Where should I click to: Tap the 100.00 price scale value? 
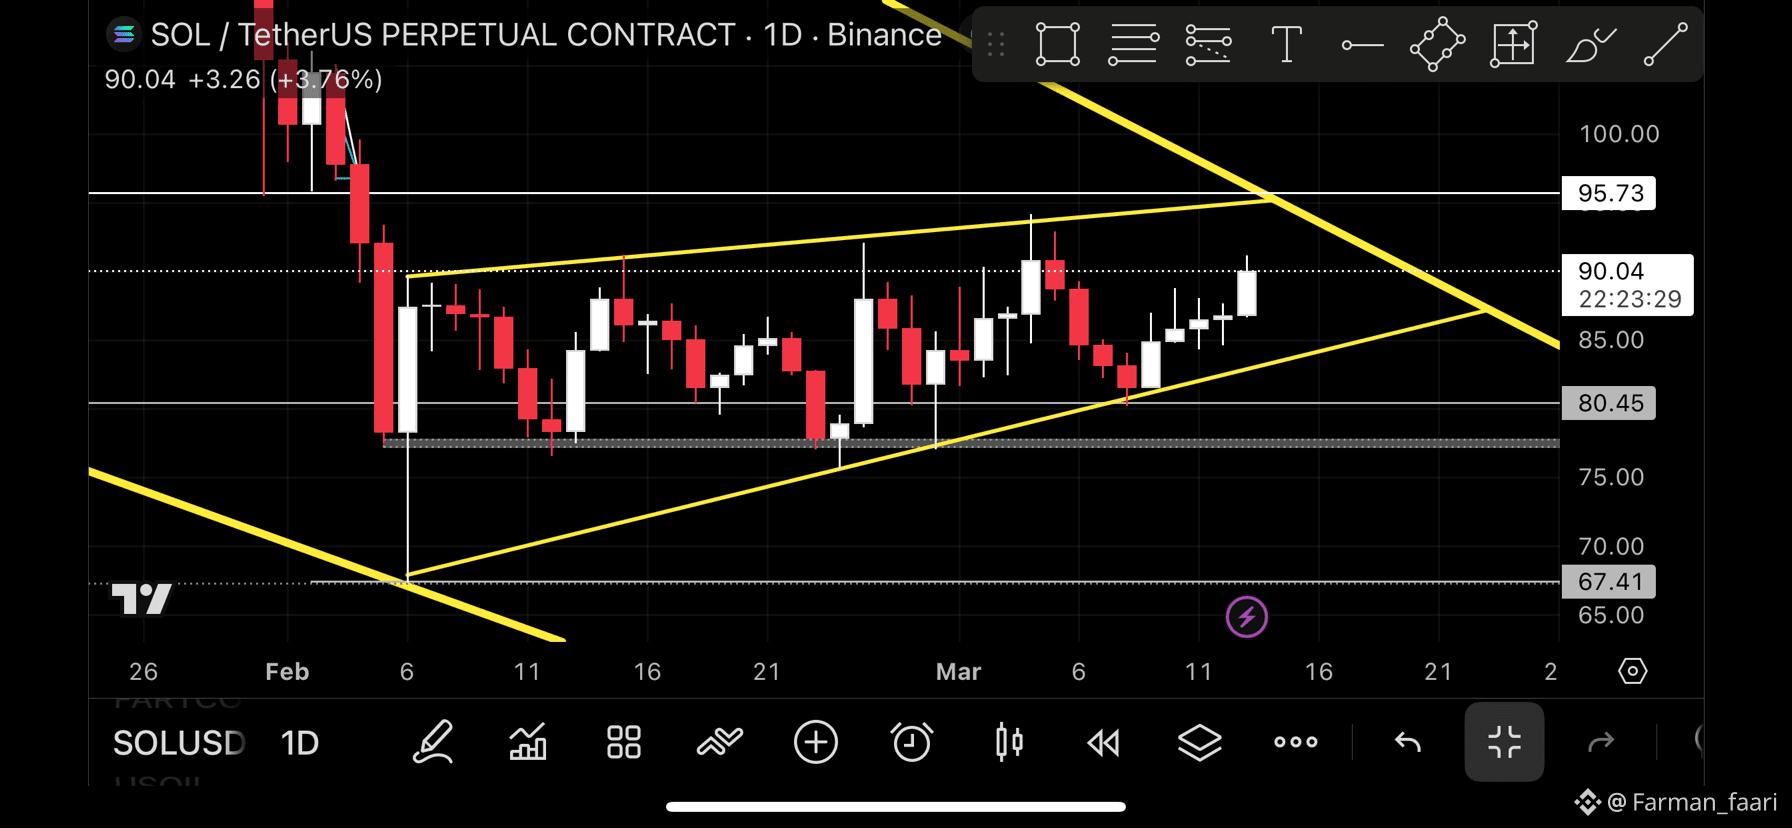pyautogui.click(x=1619, y=134)
